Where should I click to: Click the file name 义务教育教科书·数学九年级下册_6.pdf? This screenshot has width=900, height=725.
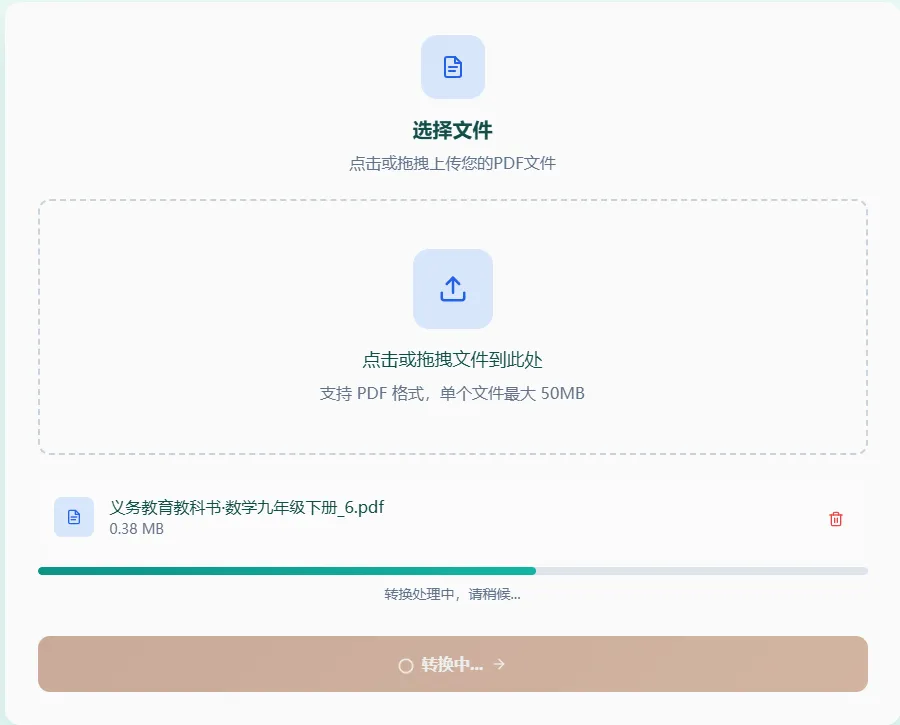[247, 507]
